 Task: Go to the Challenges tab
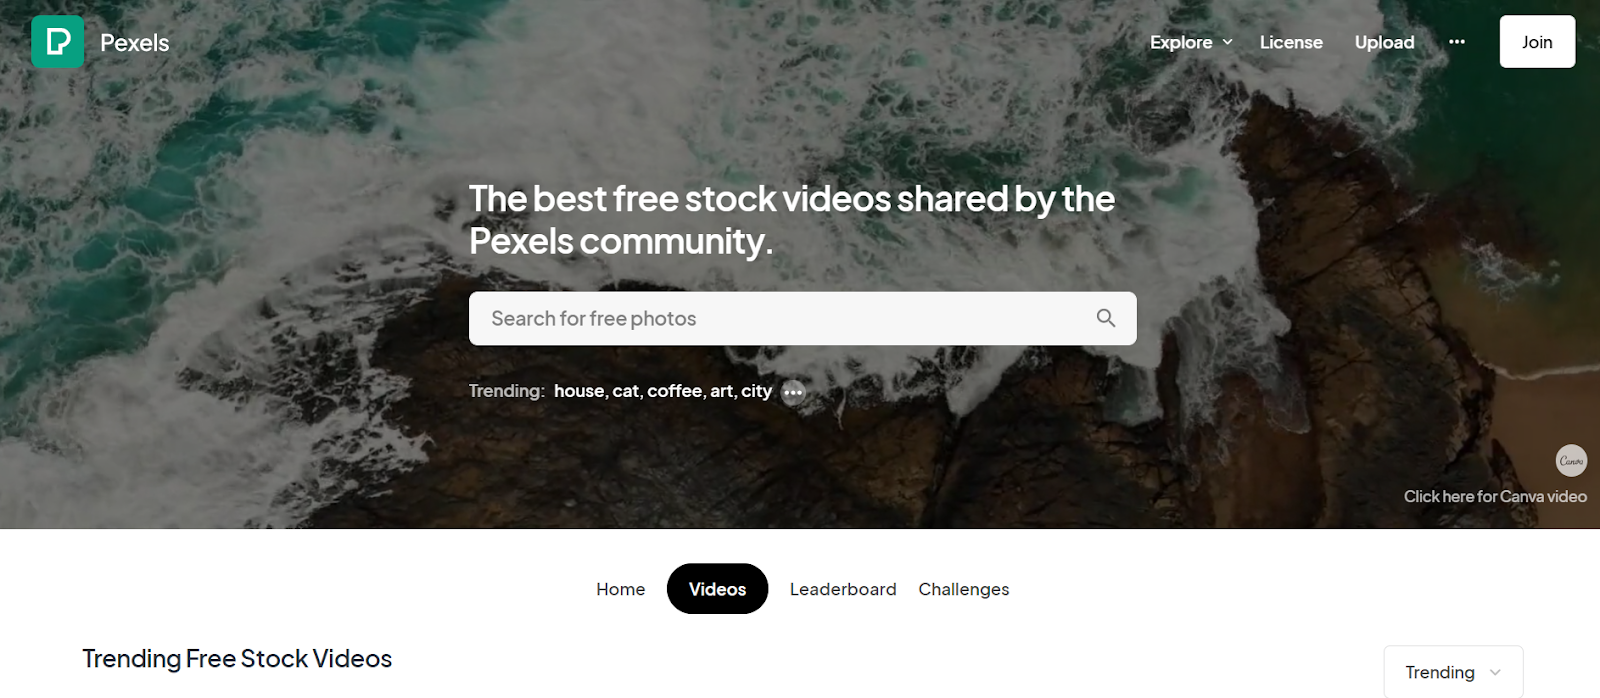pos(964,589)
